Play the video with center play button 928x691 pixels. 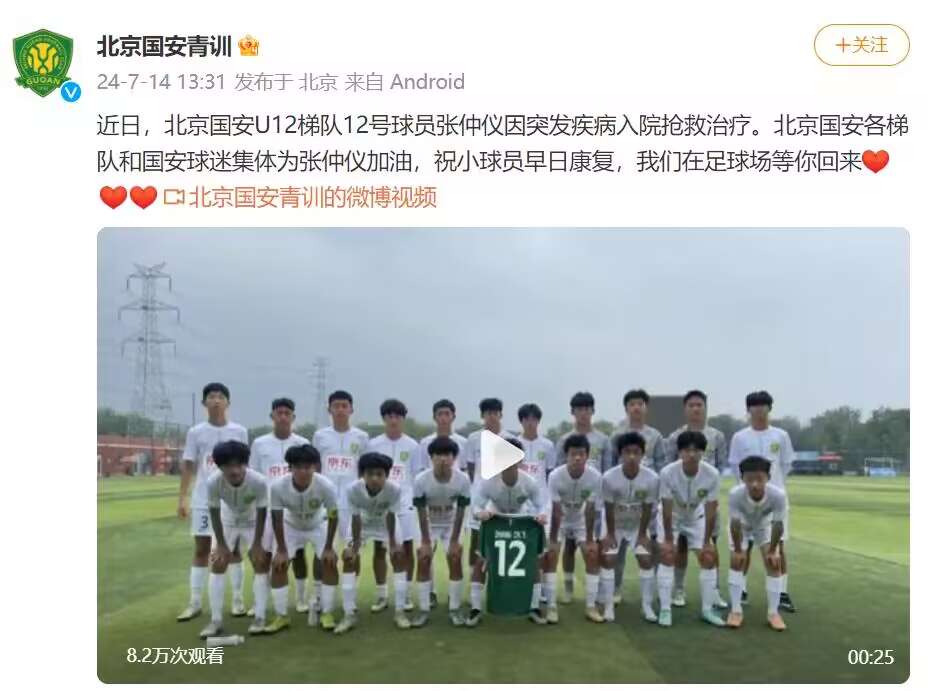tap(502, 455)
